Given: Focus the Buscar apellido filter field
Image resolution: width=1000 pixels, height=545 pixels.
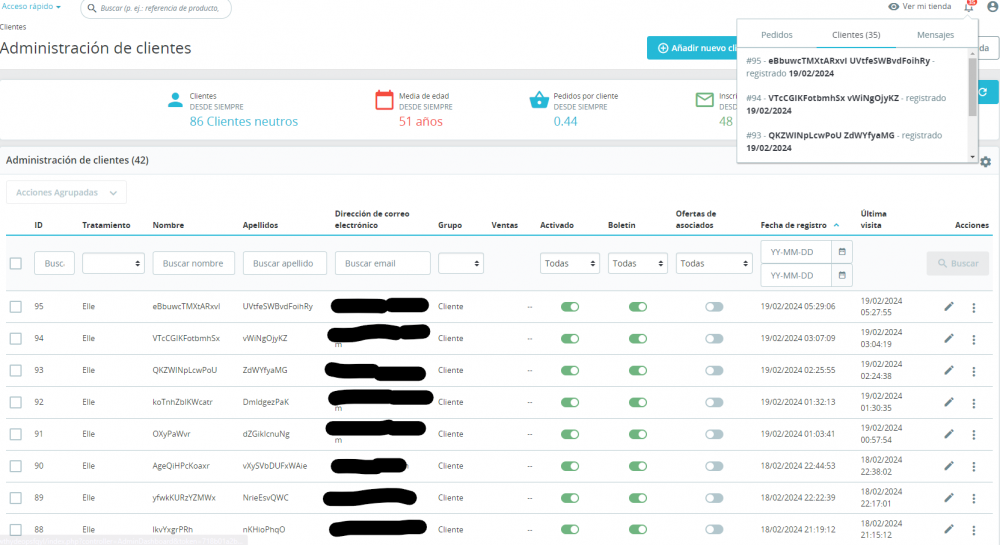Looking at the screenshot, I should click(x=284, y=263).
